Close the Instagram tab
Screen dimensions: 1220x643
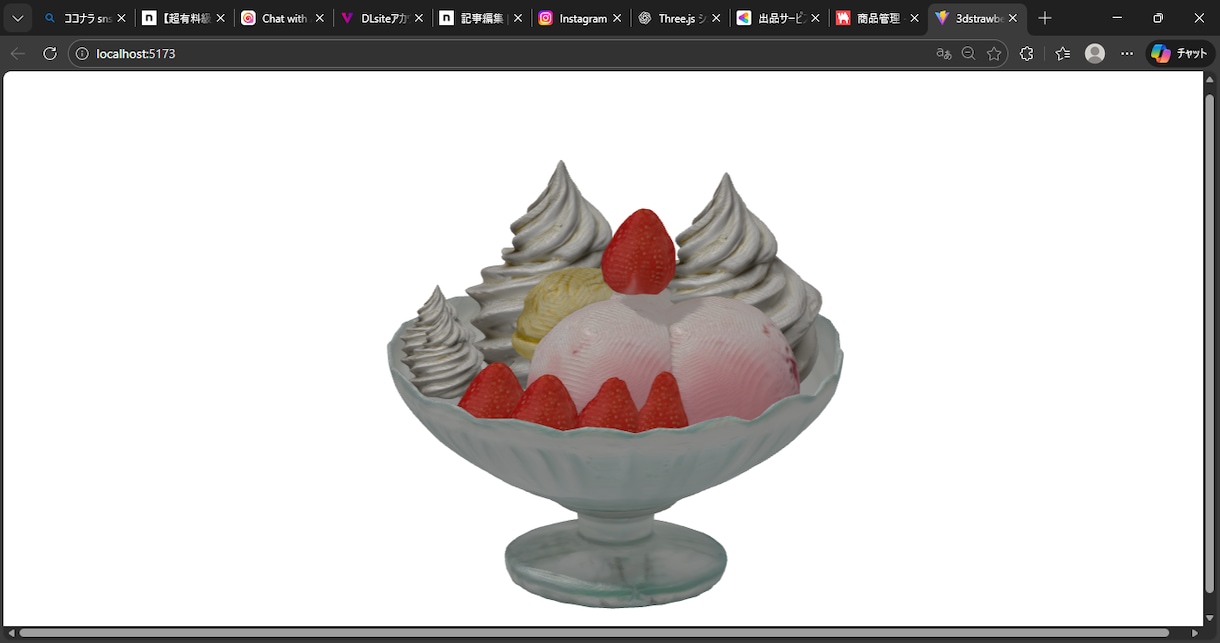pyautogui.click(x=617, y=18)
